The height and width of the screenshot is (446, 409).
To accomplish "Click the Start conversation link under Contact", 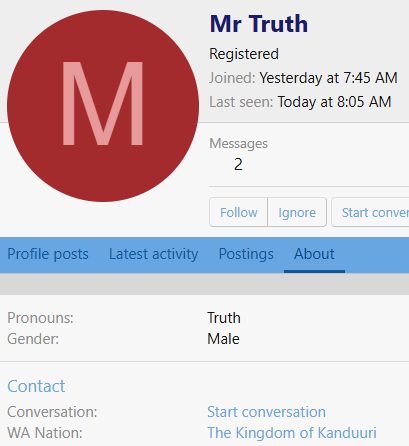I will (266, 412).
